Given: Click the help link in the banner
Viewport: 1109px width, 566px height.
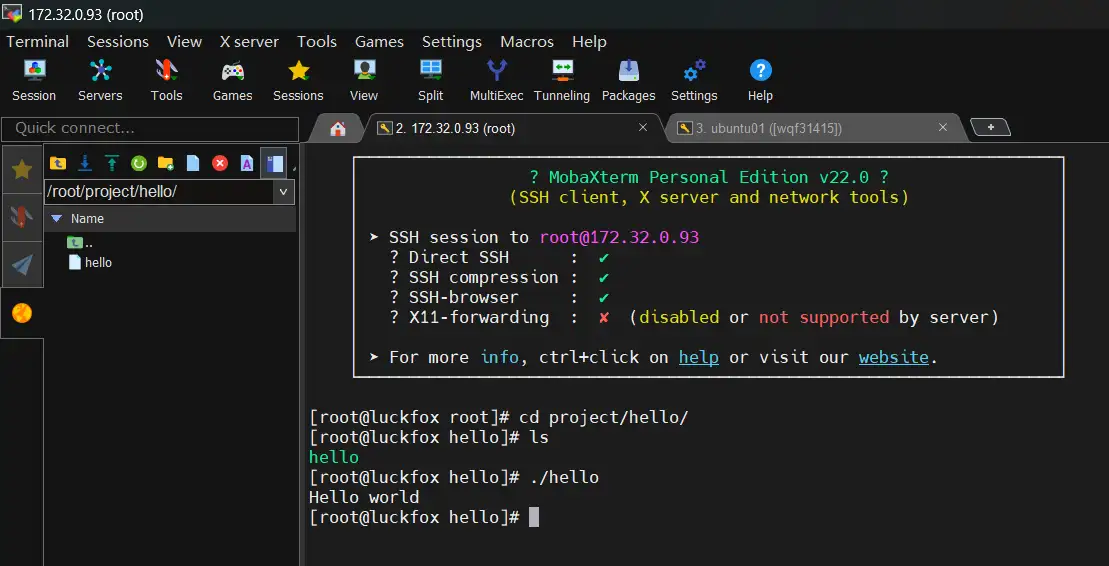Looking at the screenshot, I should [698, 357].
